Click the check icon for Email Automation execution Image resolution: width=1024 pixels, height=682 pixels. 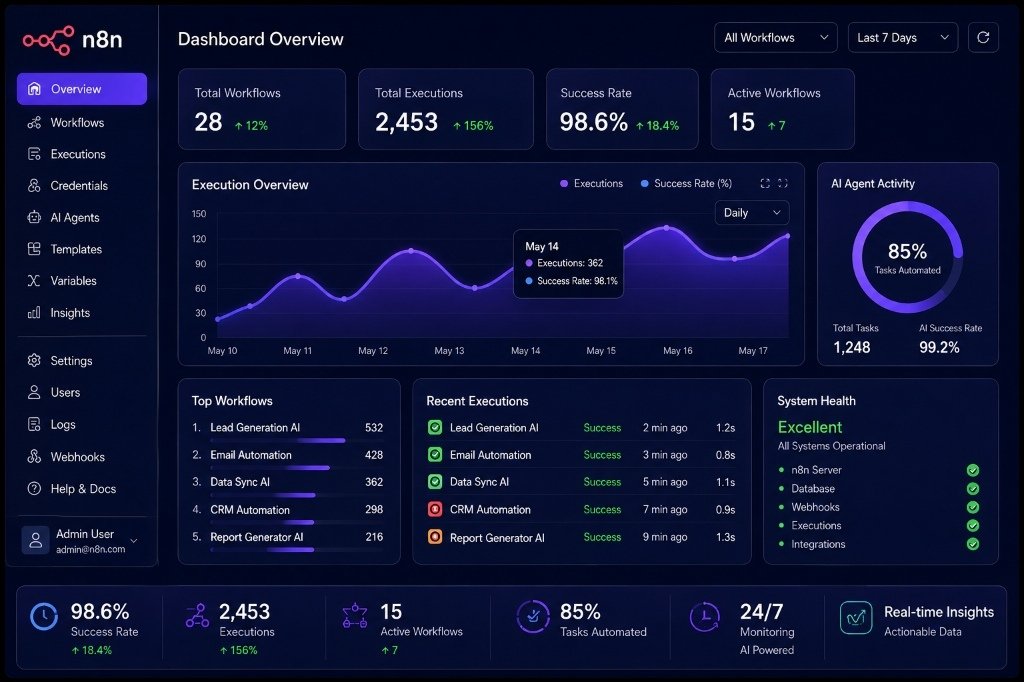435,455
